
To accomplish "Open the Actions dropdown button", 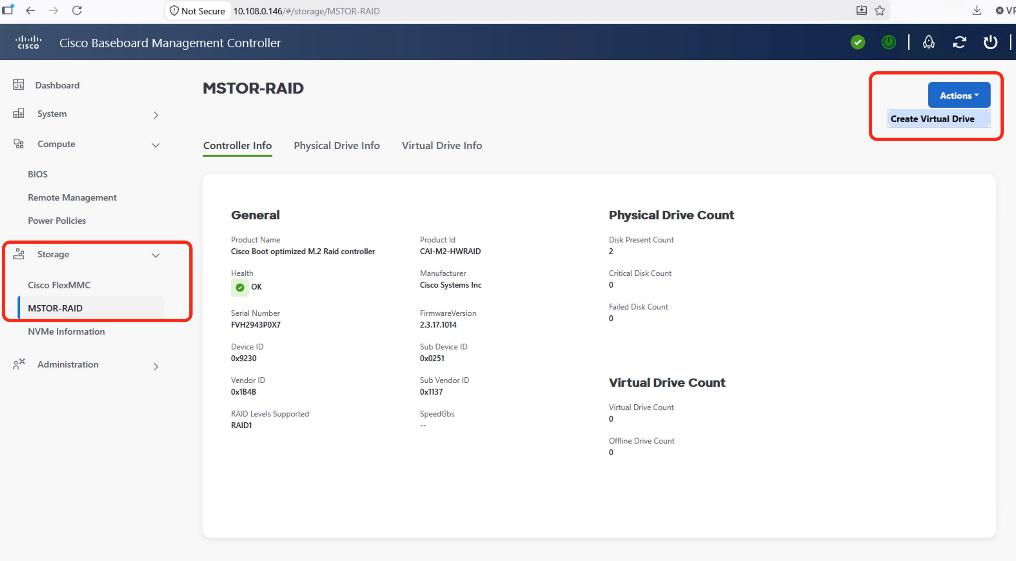I will tap(959, 95).
